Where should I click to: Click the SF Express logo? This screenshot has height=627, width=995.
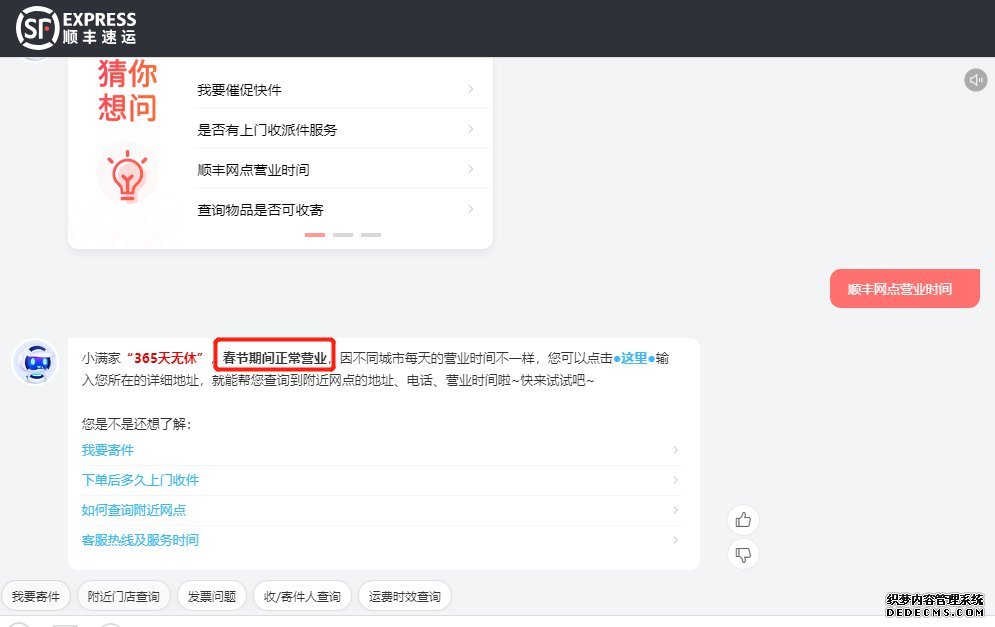pyautogui.click(x=76, y=29)
